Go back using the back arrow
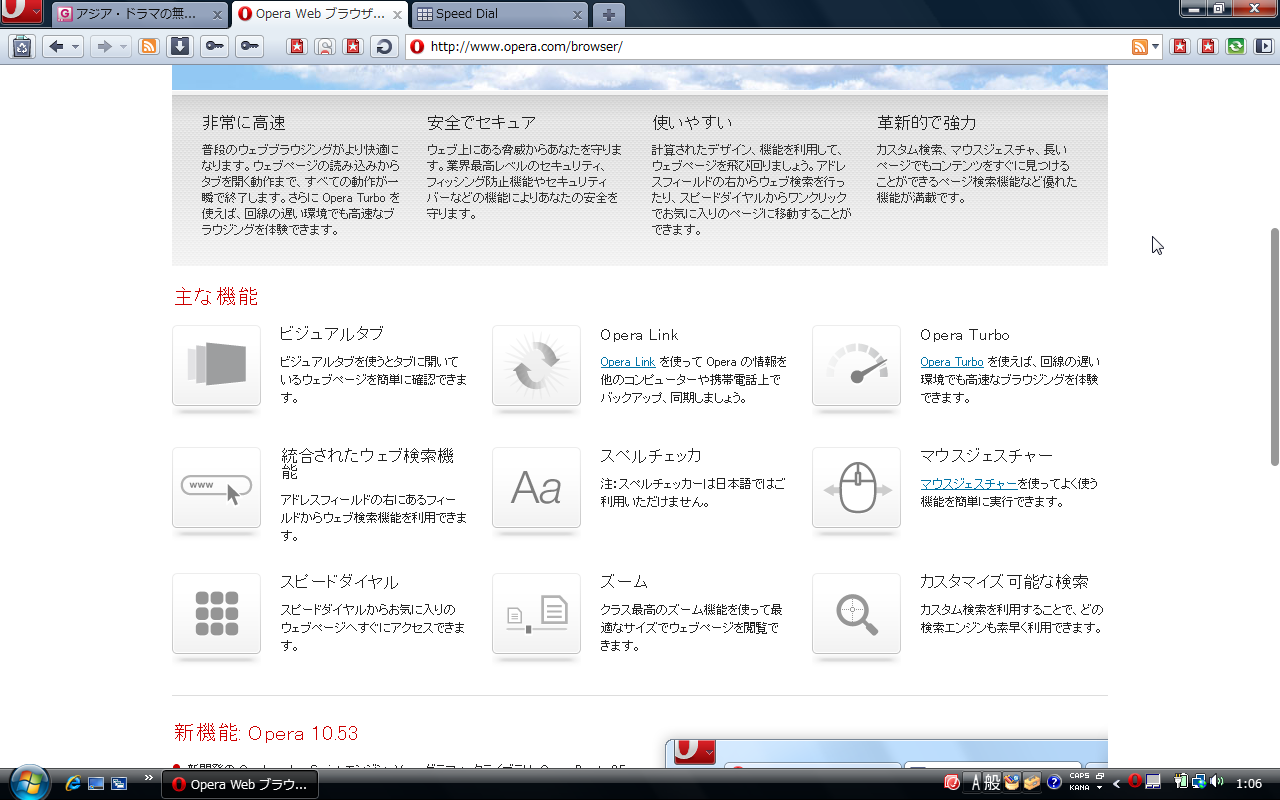Viewport: 1280px width, 800px height. (55, 46)
